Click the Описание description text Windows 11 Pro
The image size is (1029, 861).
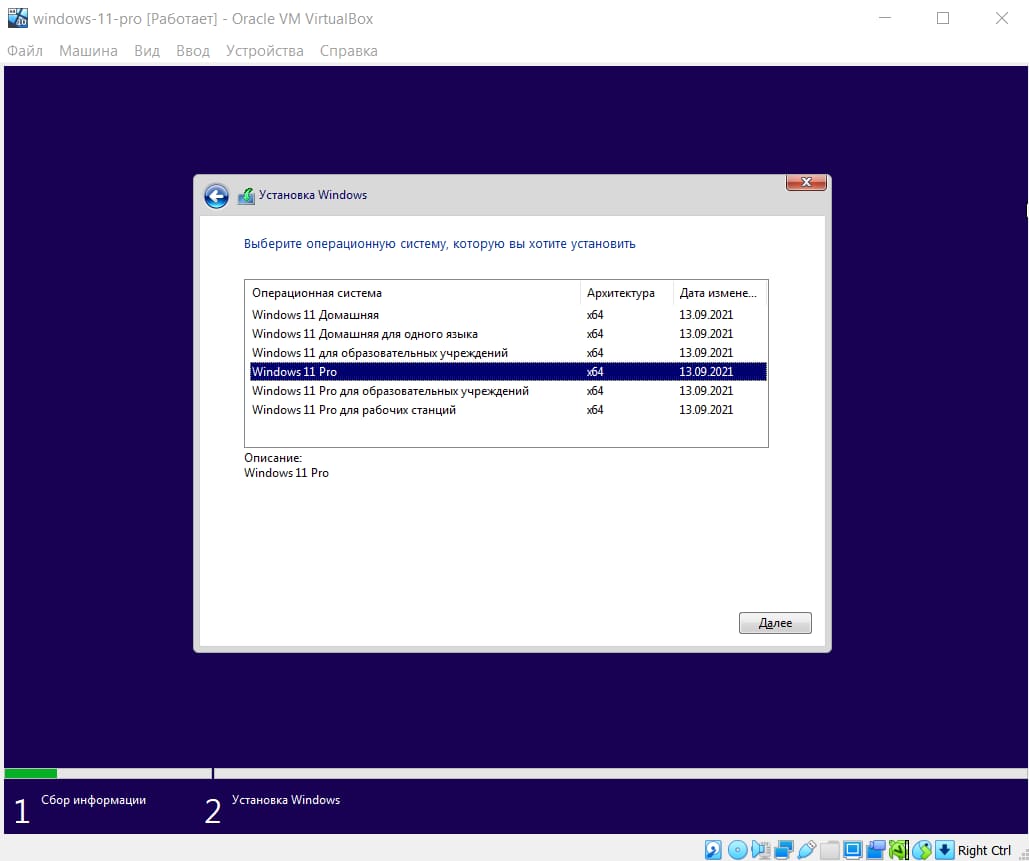pos(286,473)
